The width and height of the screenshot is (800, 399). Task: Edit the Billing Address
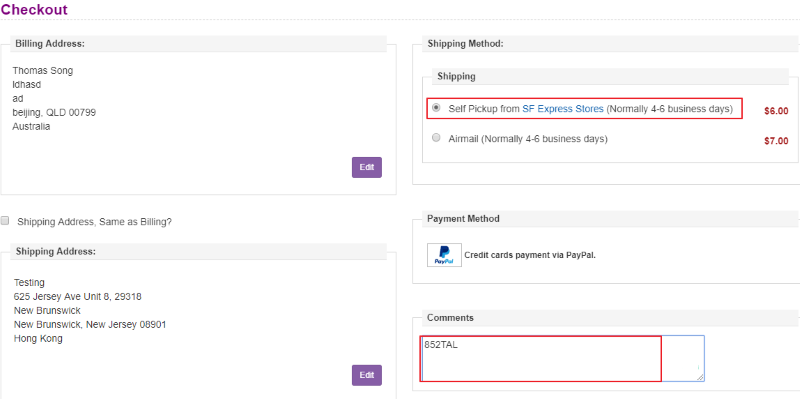click(366, 167)
